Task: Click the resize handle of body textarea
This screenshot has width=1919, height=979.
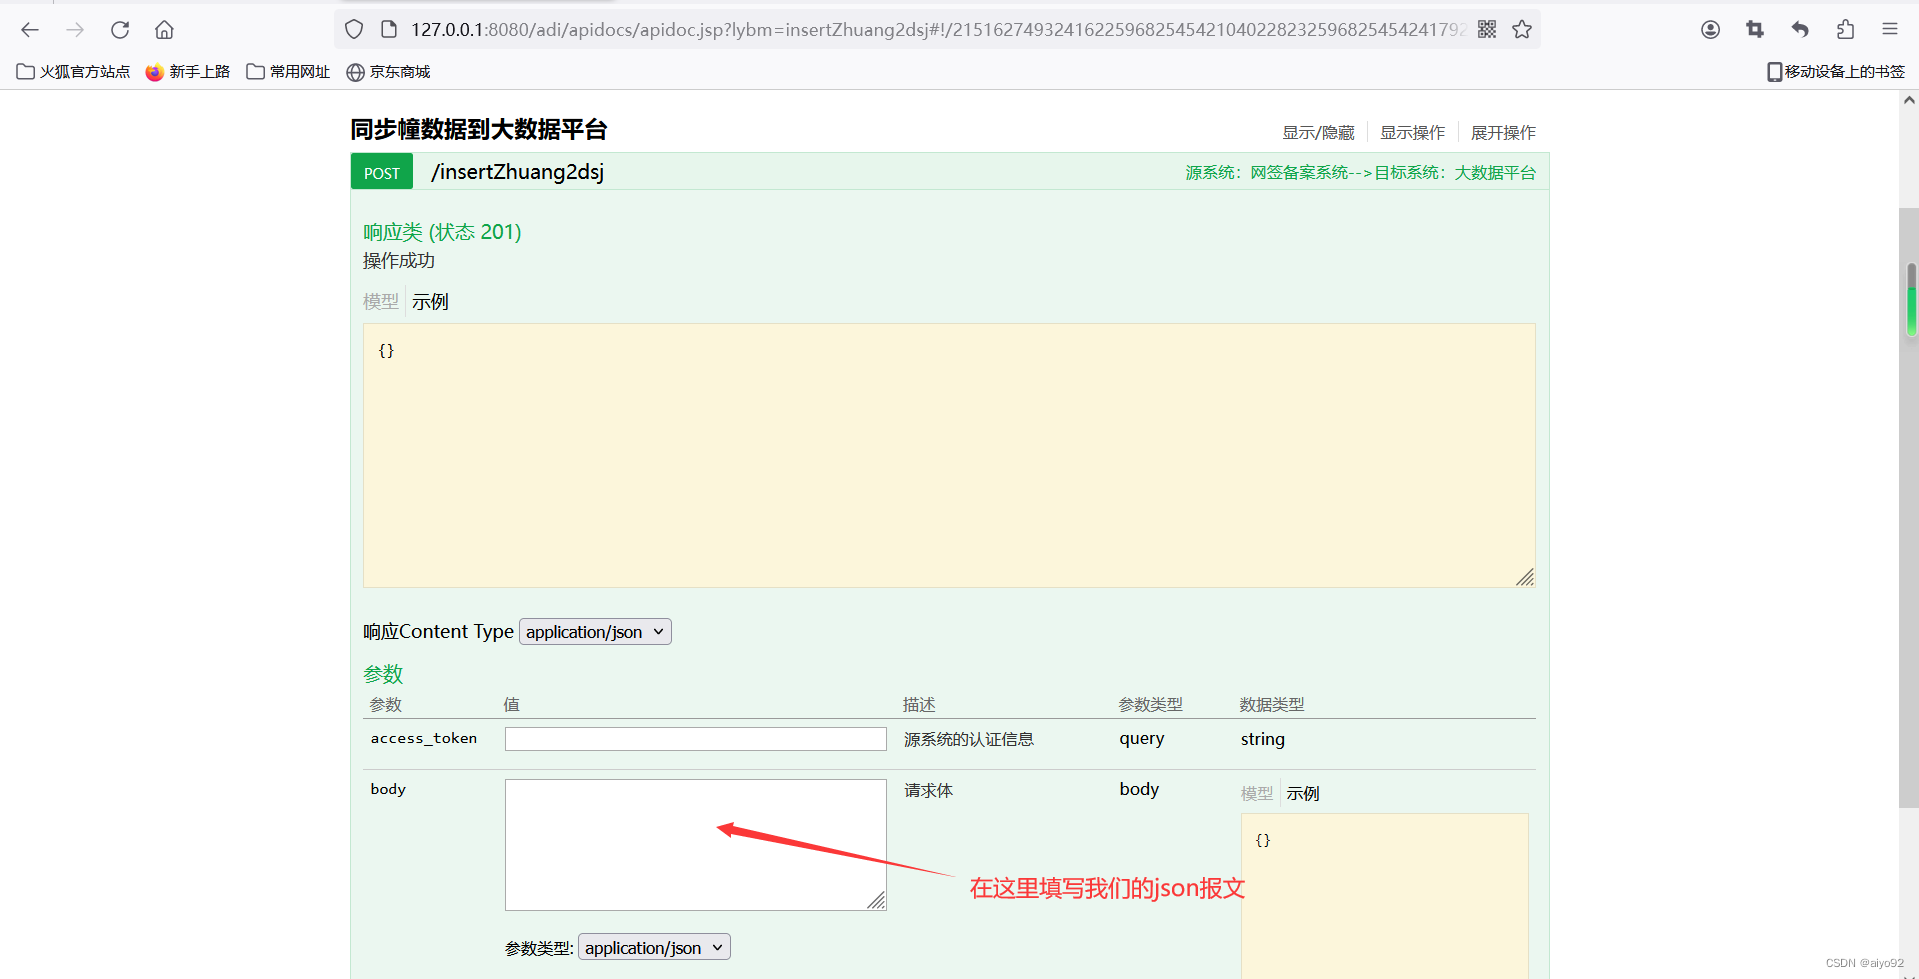Action: [x=876, y=900]
